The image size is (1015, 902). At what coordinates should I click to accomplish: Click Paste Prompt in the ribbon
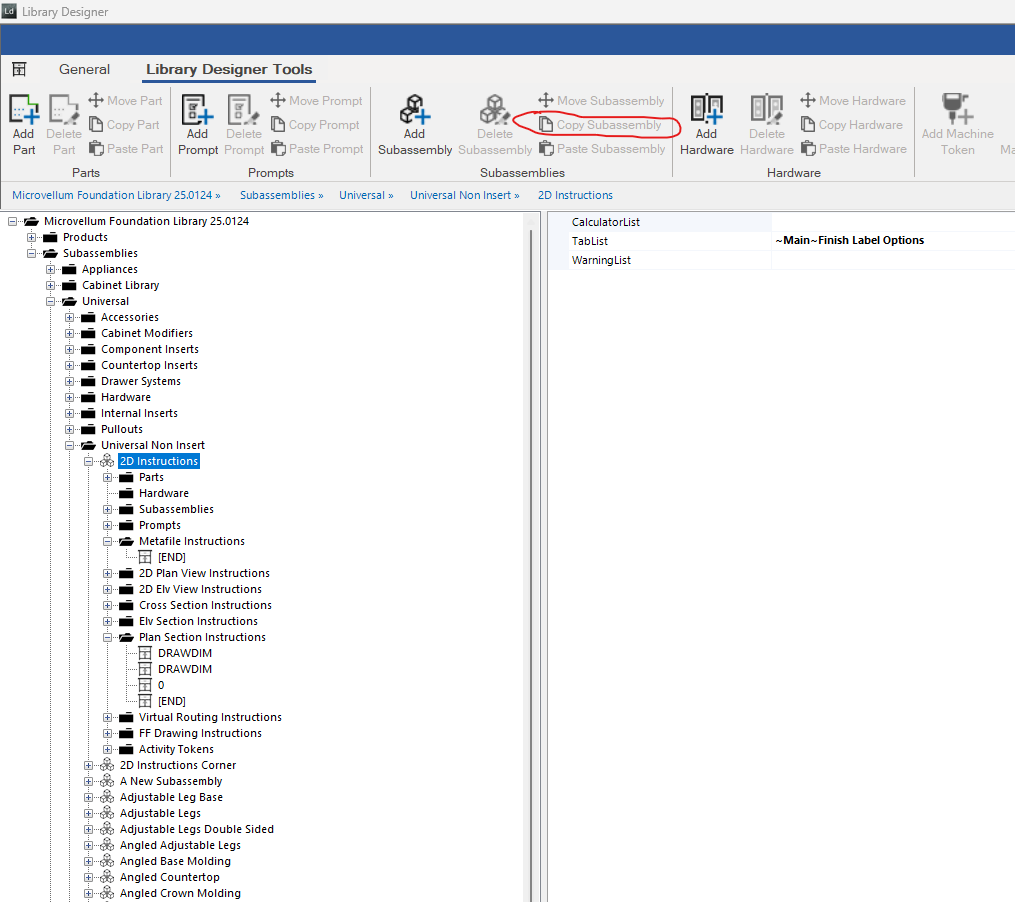coord(317,148)
